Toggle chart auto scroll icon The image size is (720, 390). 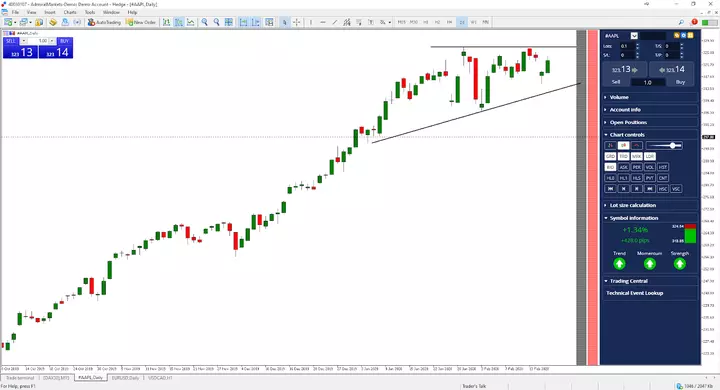pyautogui.click(x=243, y=22)
